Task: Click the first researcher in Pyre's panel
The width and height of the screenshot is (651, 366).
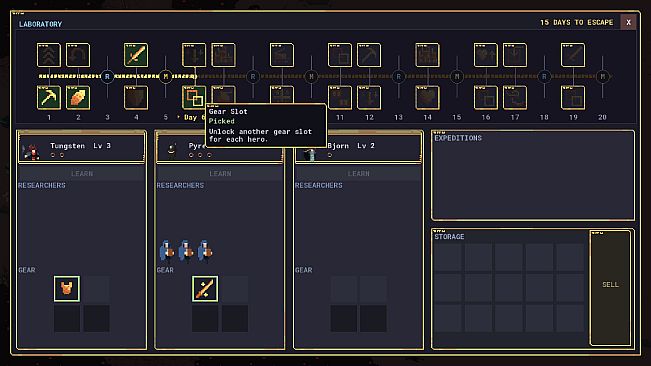Action: coord(166,251)
